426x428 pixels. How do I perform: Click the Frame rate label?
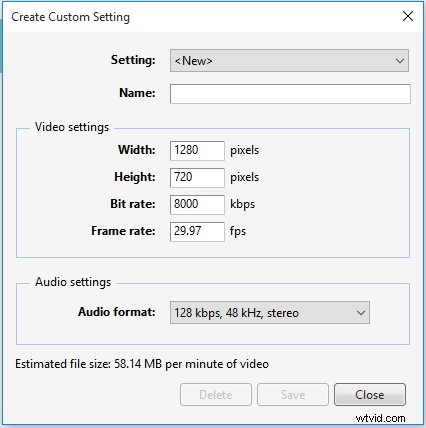pyautogui.click(x=123, y=231)
